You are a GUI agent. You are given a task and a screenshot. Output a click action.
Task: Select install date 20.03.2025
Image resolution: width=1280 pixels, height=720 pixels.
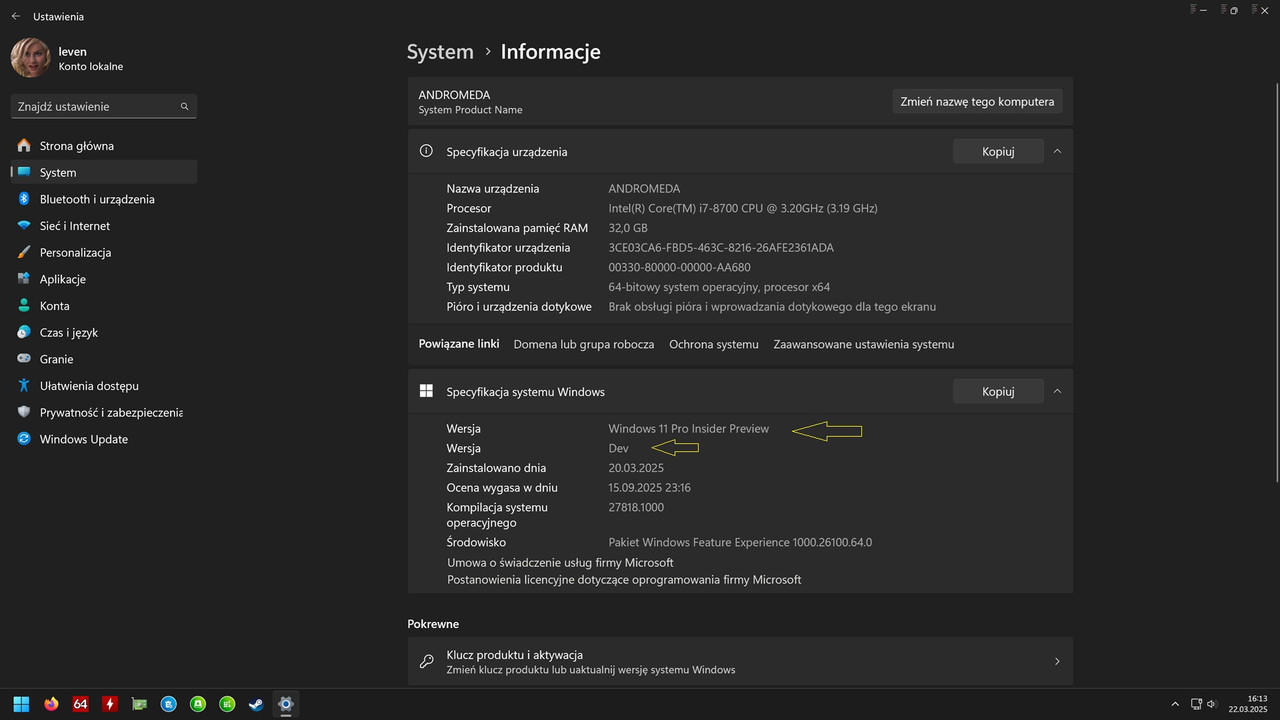tap(636, 468)
